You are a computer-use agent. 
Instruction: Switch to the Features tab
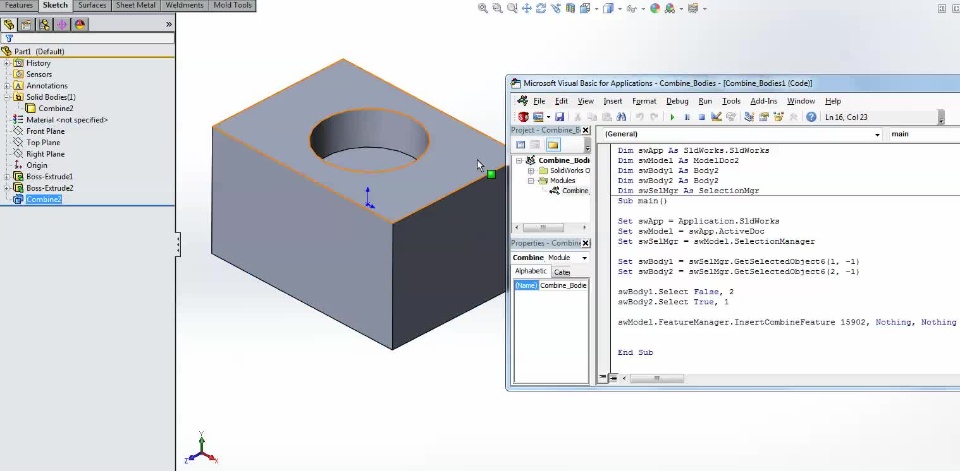tap(19, 6)
